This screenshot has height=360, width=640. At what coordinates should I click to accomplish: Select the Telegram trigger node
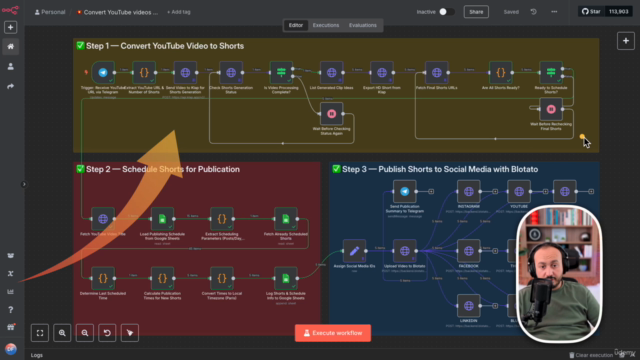coord(103,73)
